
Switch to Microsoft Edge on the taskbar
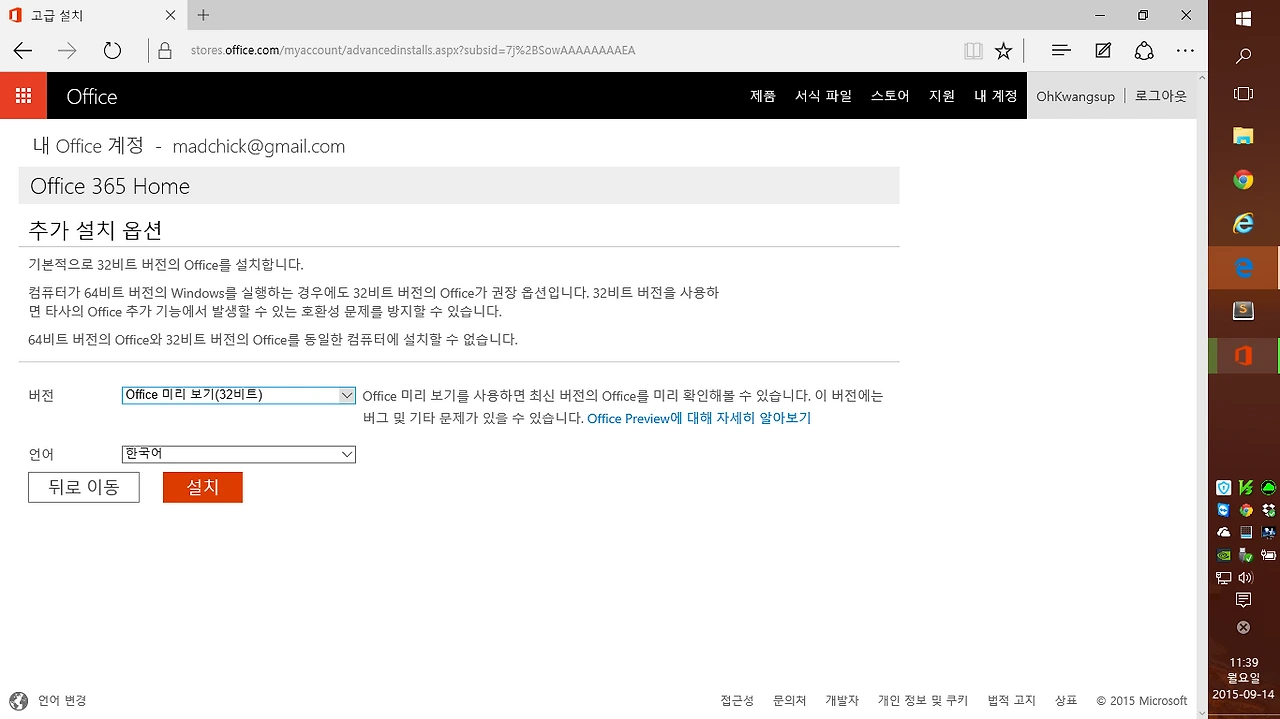pyautogui.click(x=1244, y=268)
